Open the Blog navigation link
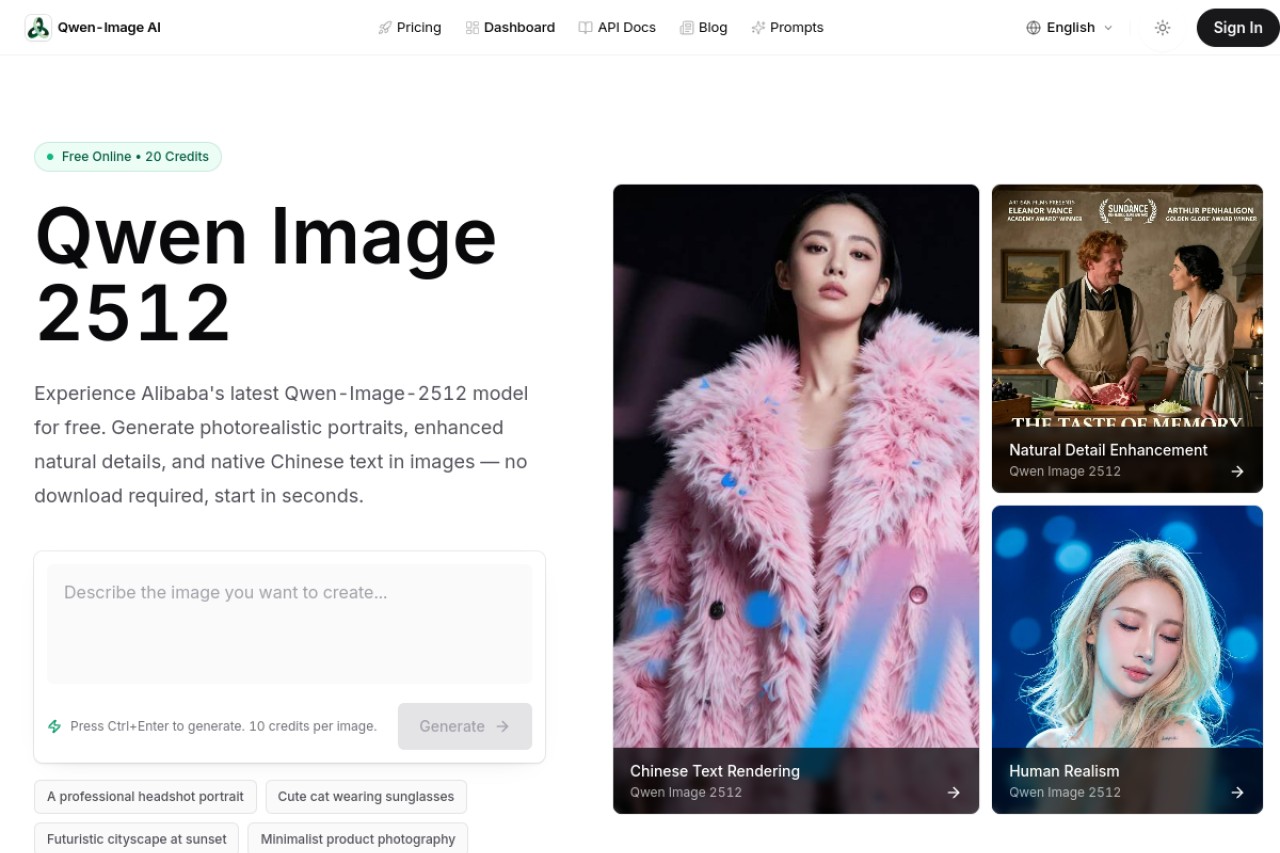The width and height of the screenshot is (1280, 853). [x=704, y=28]
